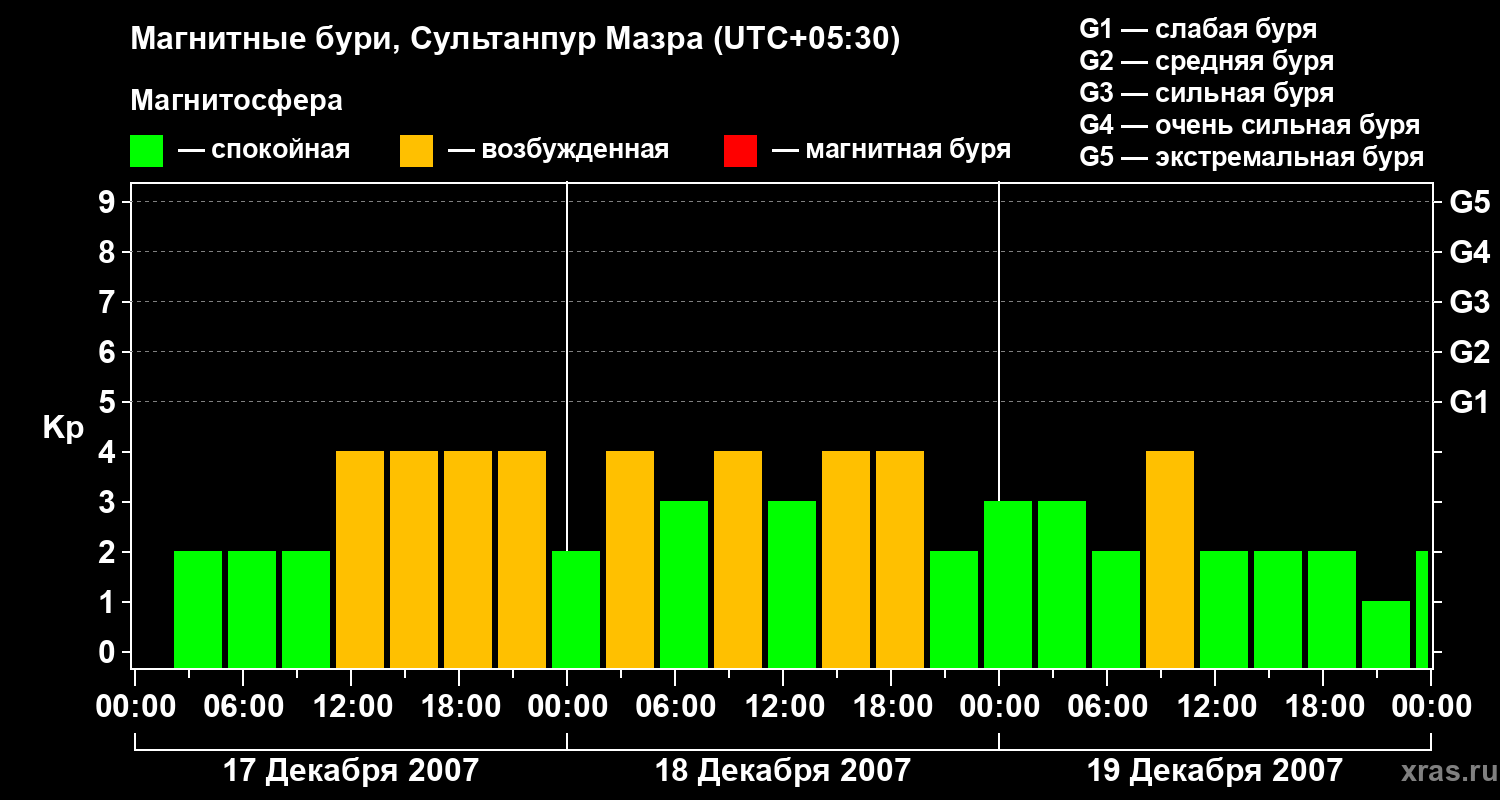Click the 'G4 — очень сильная буря' description

pyautogui.click(x=1250, y=125)
